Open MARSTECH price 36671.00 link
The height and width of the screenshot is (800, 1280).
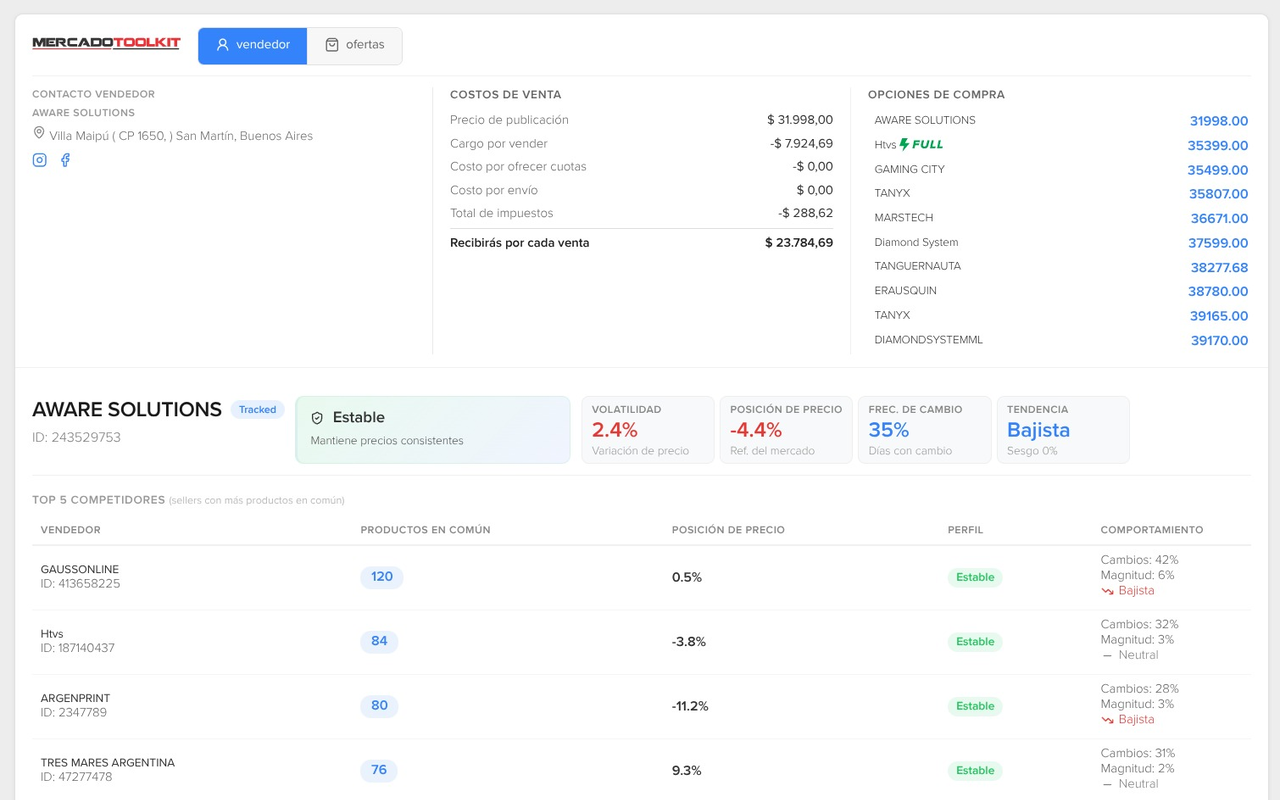point(1219,218)
